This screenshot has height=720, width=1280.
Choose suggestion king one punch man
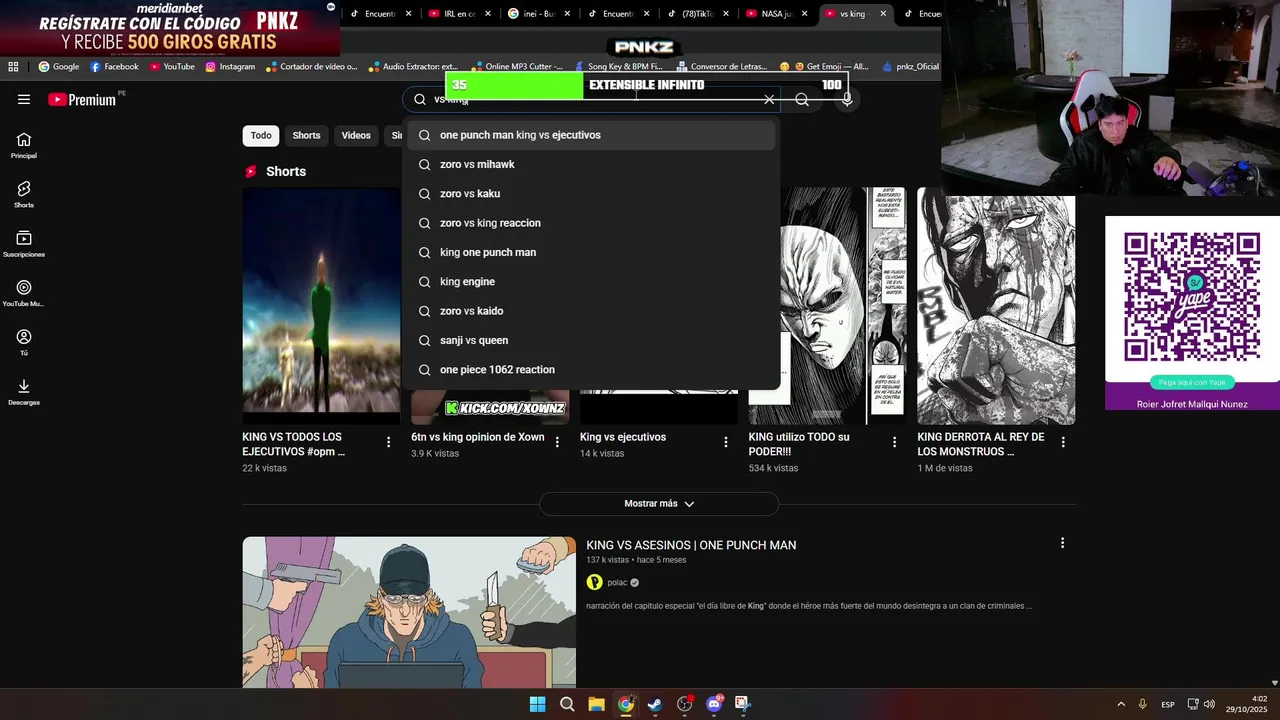point(590,252)
